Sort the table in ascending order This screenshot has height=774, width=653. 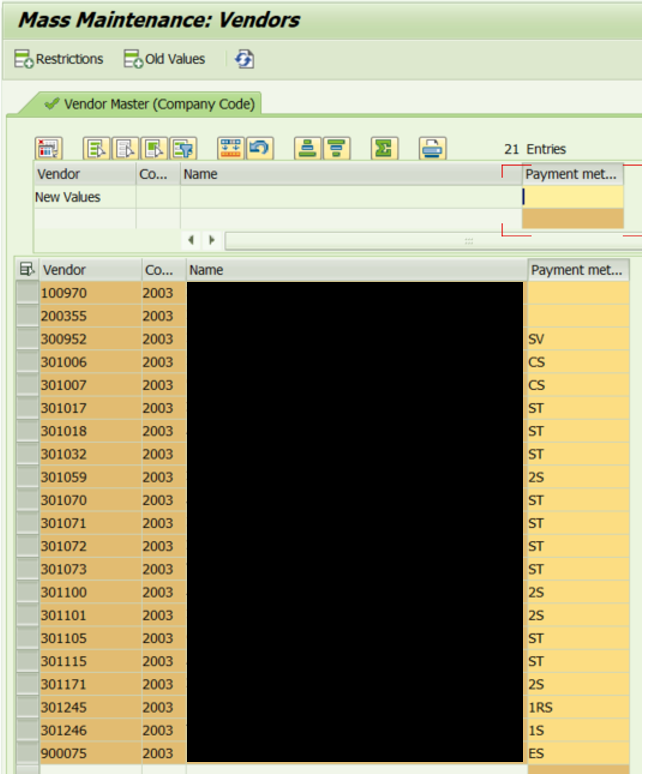point(308,149)
